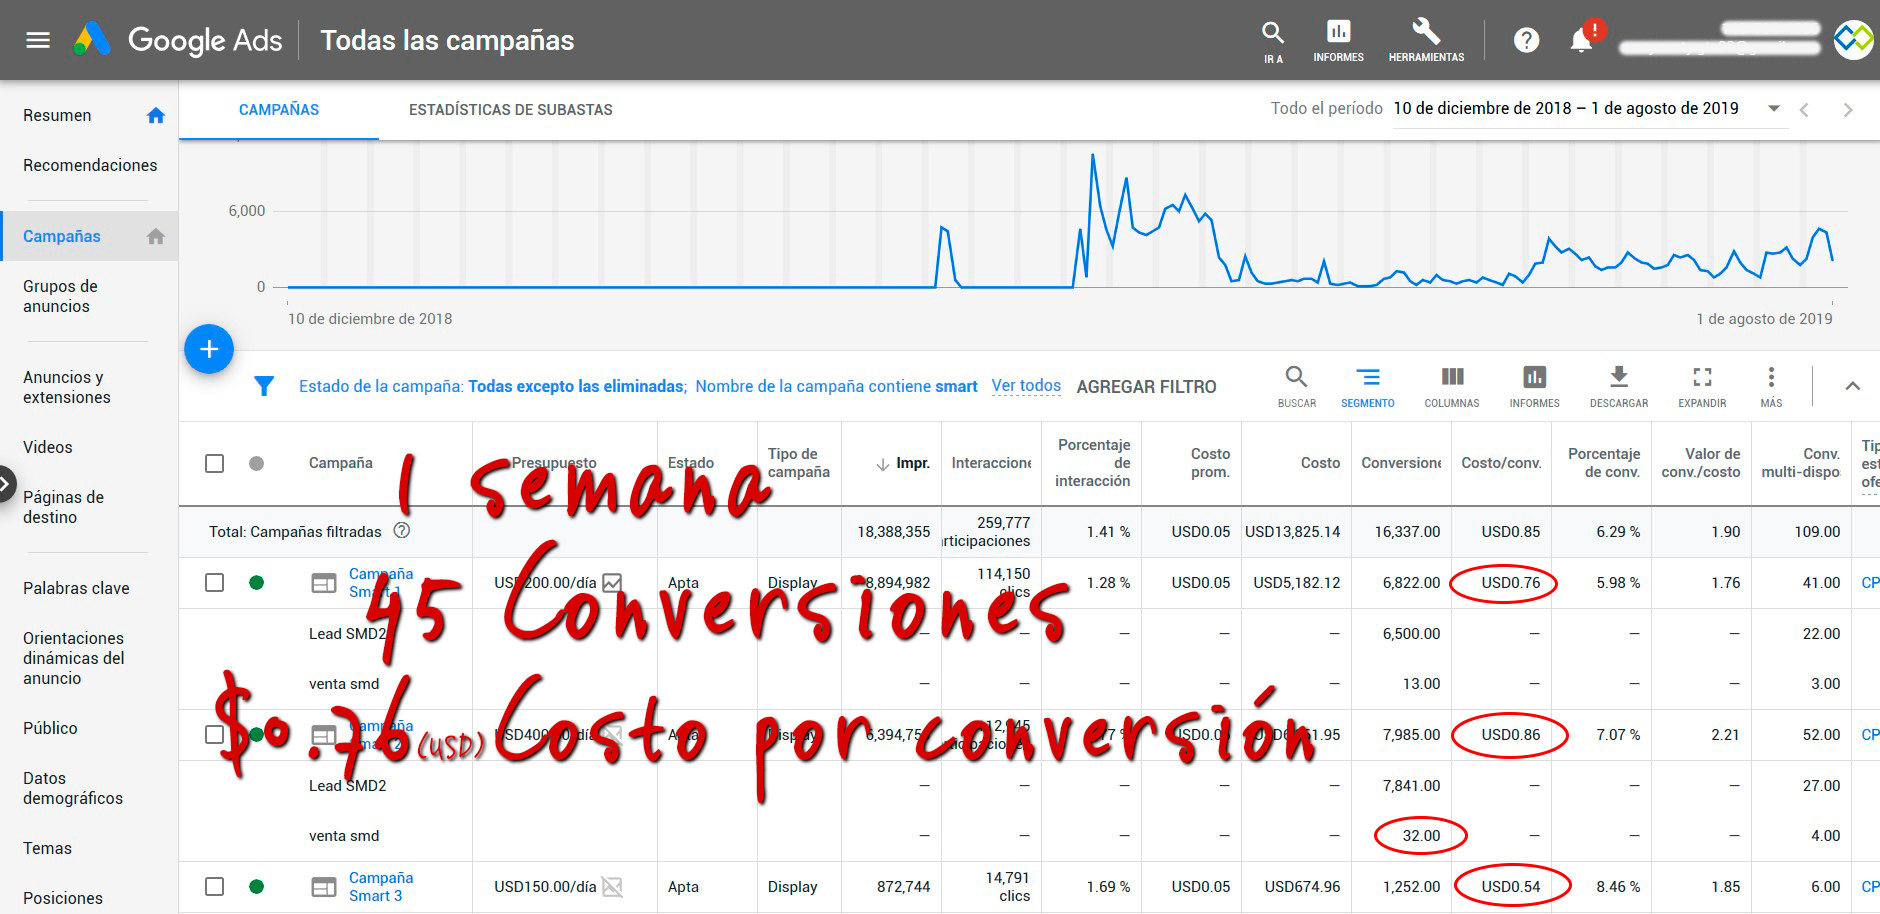Click the status dot column header
The height and width of the screenshot is (914, 1880).
coord(256,463)
